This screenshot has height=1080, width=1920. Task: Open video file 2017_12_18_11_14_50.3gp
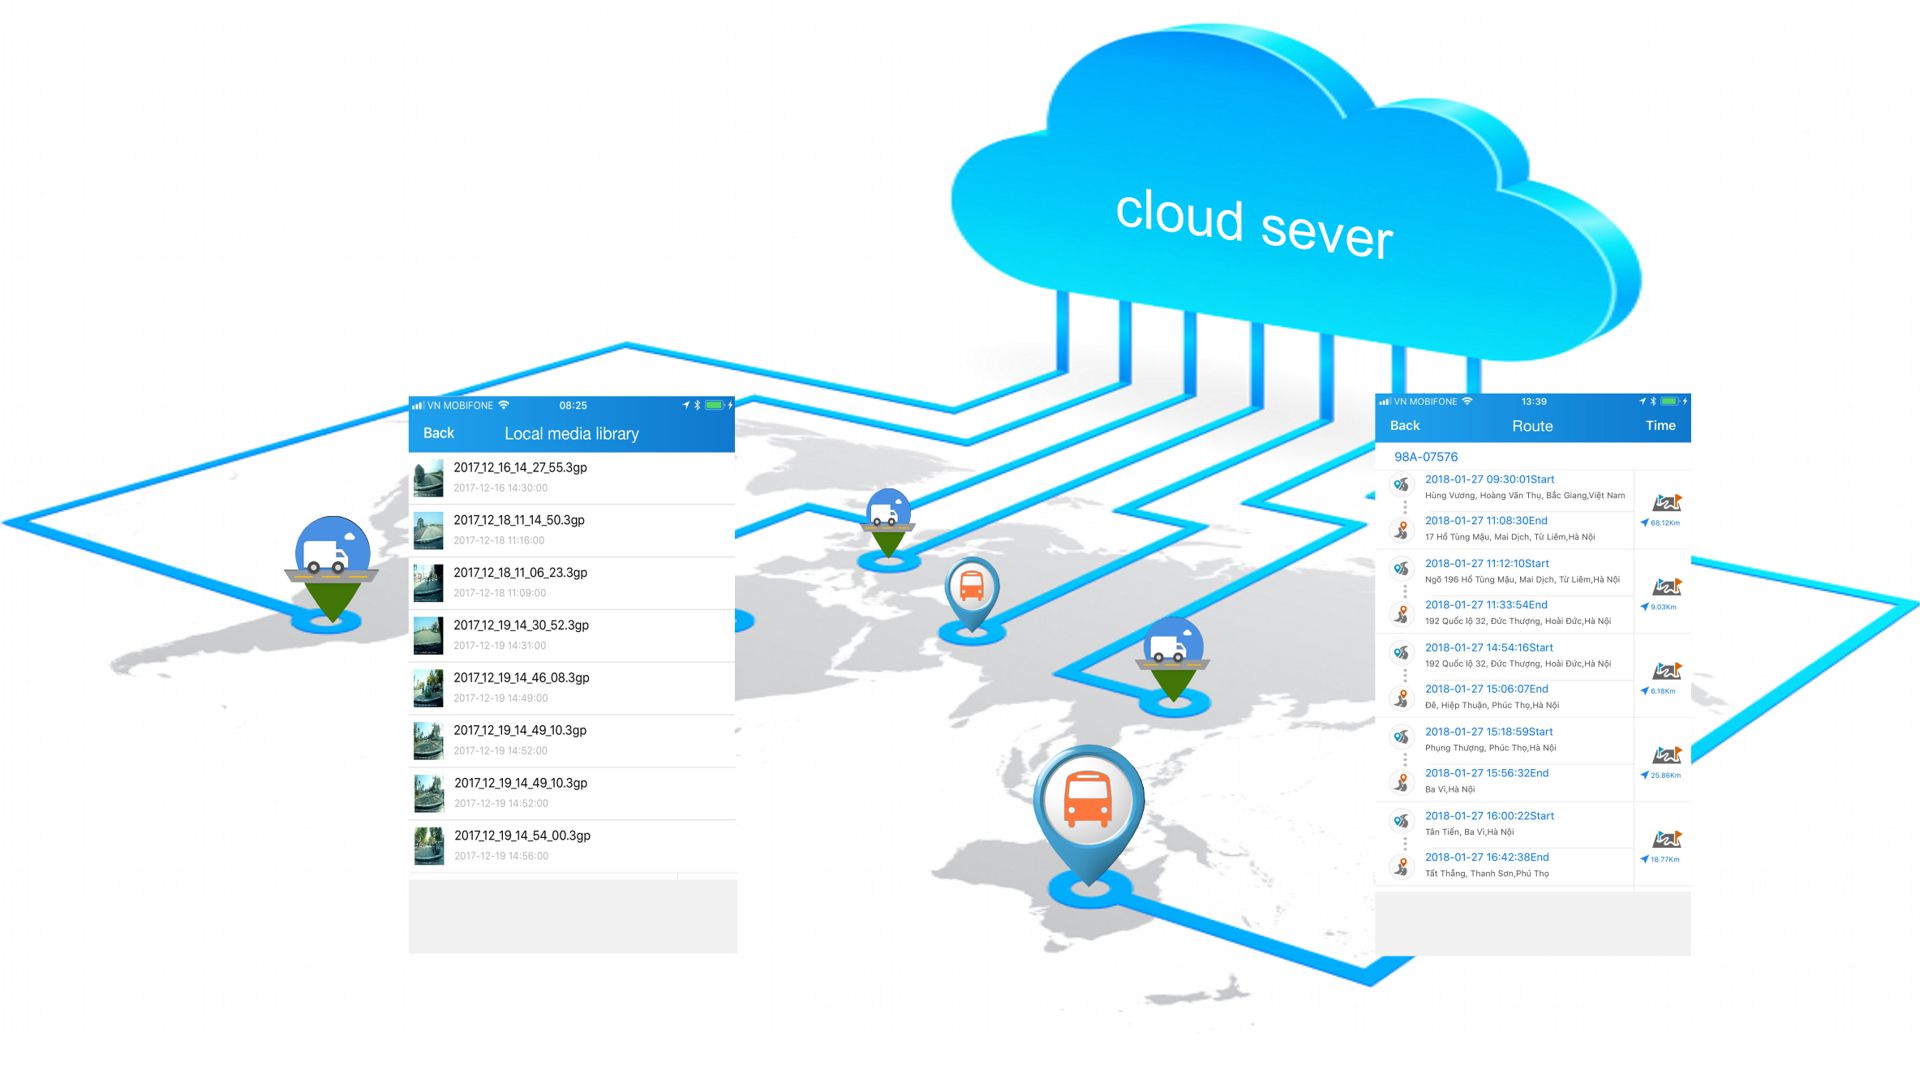click(x=519, y=521)
